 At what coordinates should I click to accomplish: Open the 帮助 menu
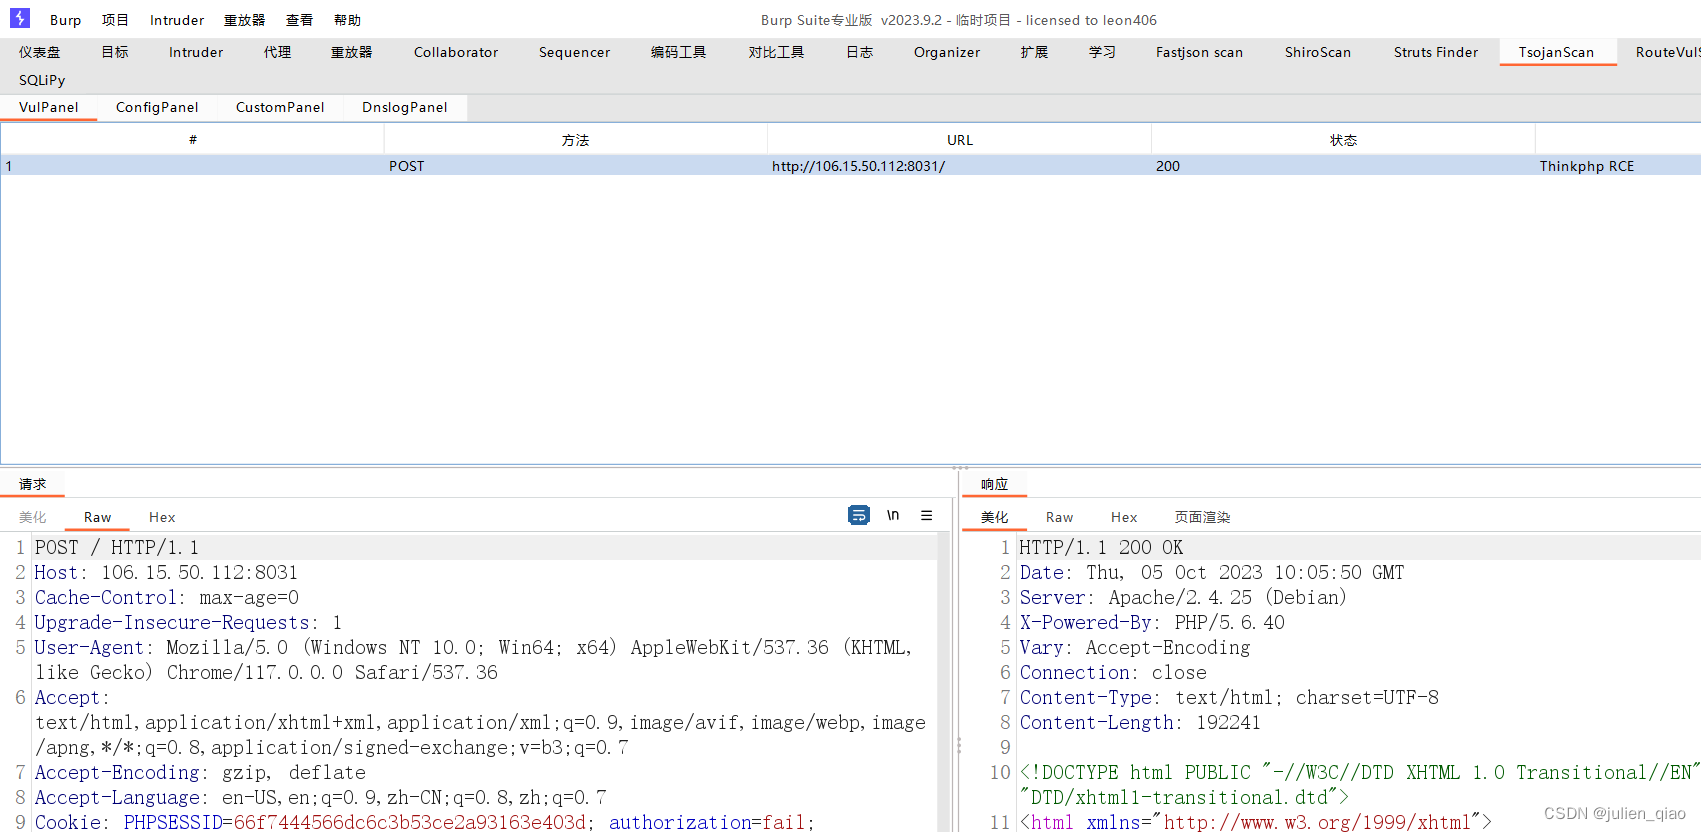point(347,20)
